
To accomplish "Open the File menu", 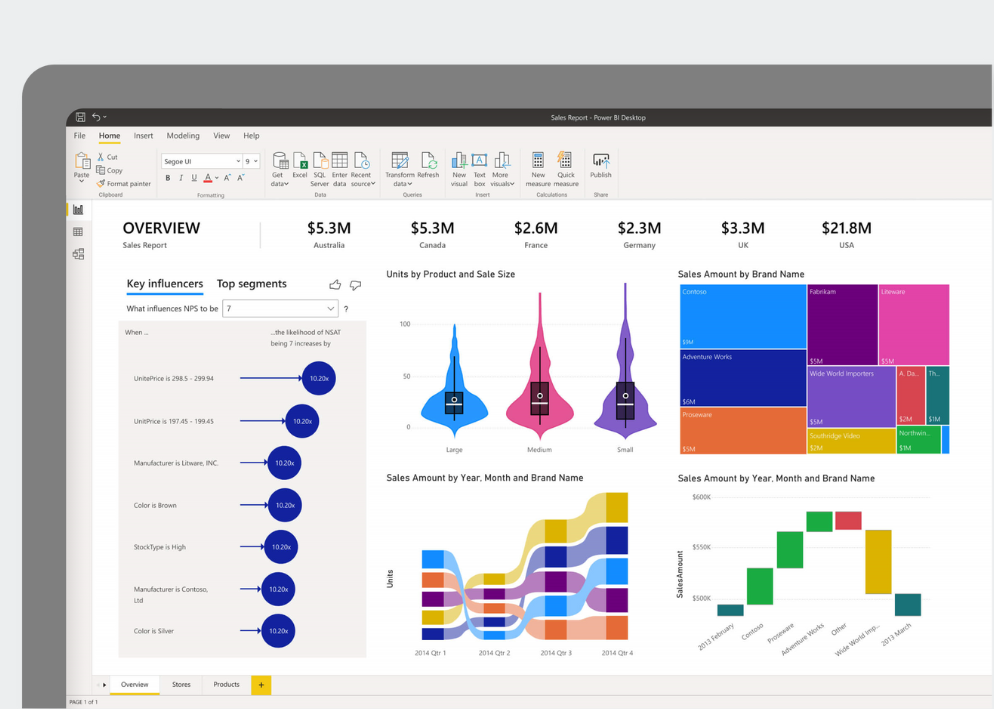I will click(79, 136).
